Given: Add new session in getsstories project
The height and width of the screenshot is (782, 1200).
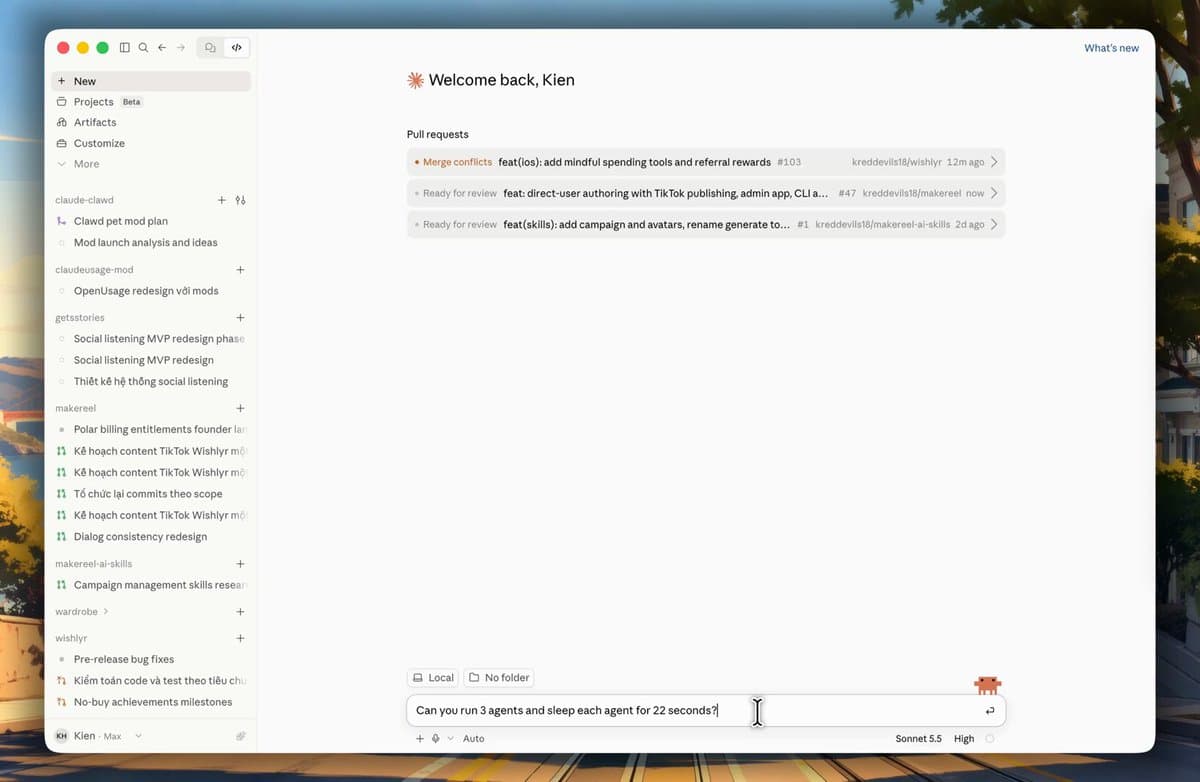Looking at the screenshot, I should [x=240, y=318].
